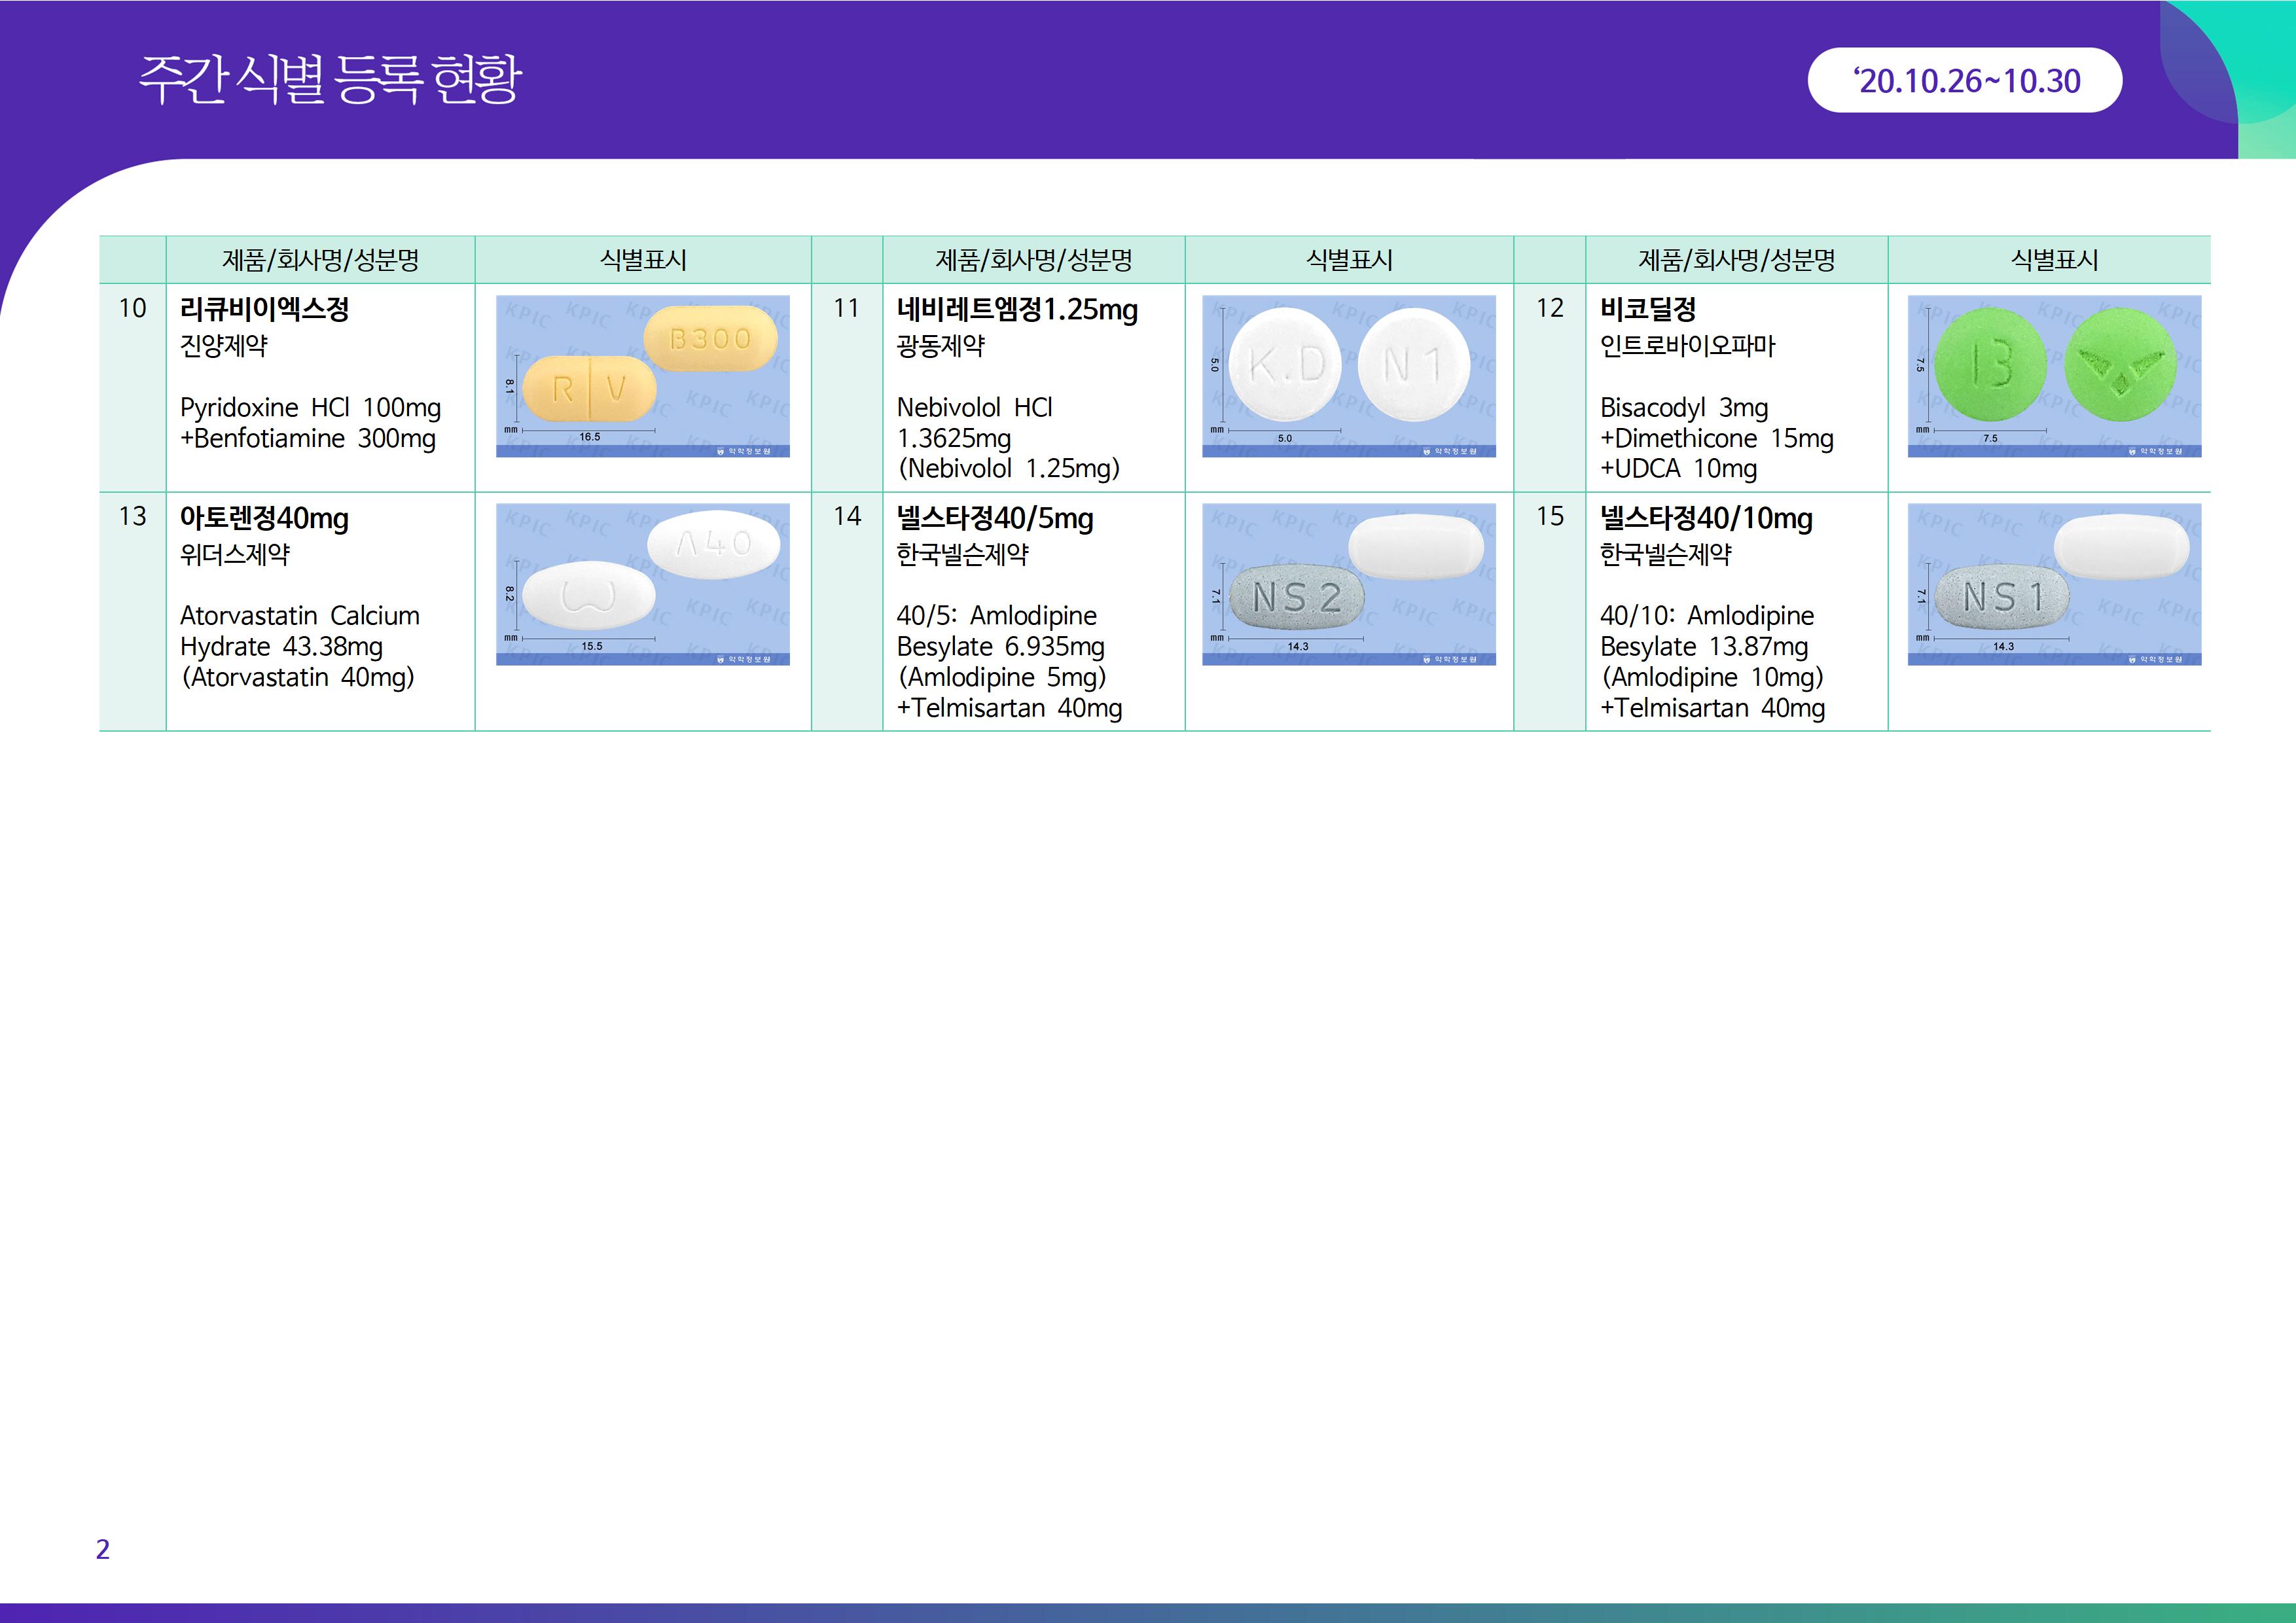Image resolution: width=2296 pixels, height=1623 pixels.
Task: Click the green tablet marked 13
Action: click(1990, 365)
